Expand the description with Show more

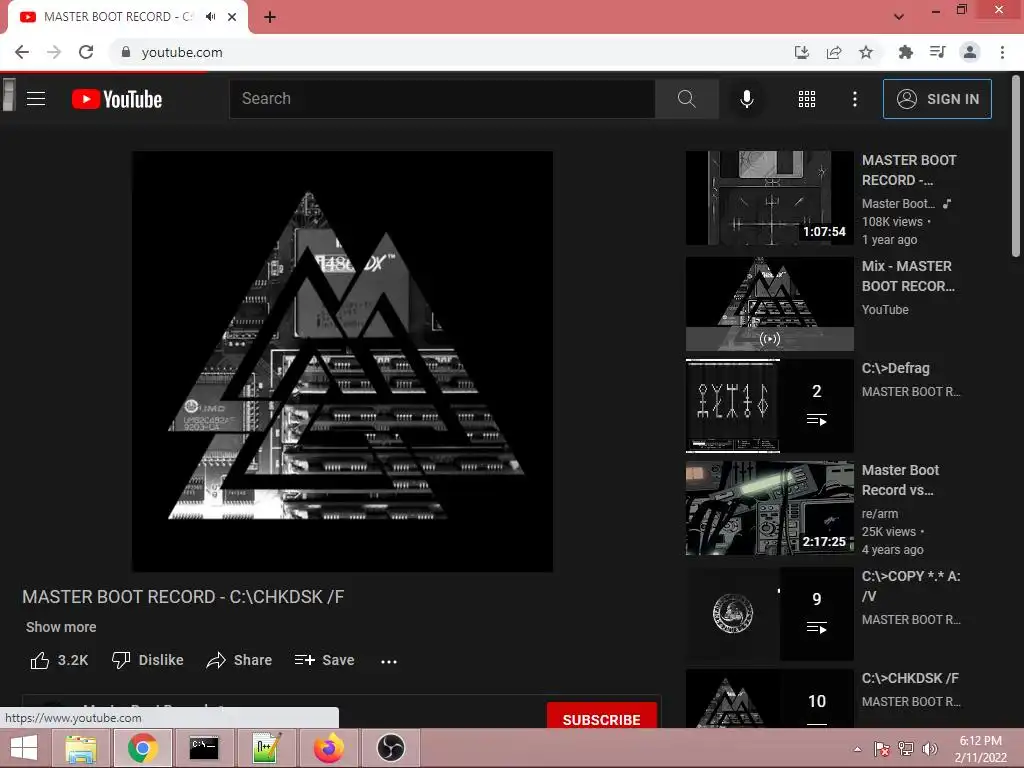point(61,627)
